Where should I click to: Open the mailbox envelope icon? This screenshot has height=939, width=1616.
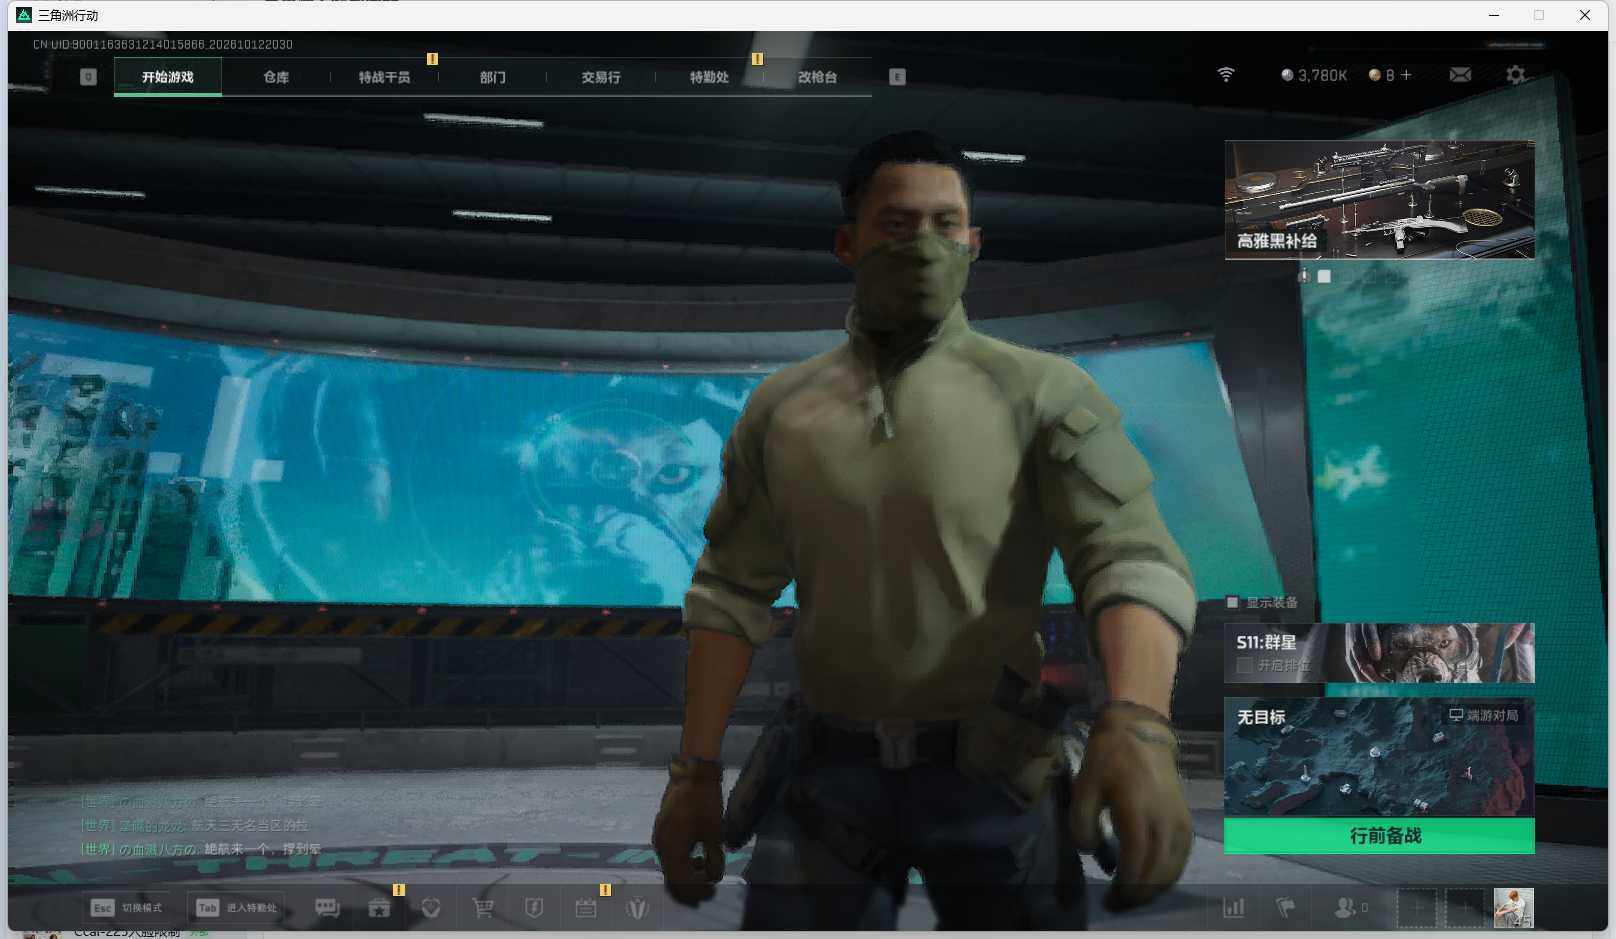tap(1460, 75)
